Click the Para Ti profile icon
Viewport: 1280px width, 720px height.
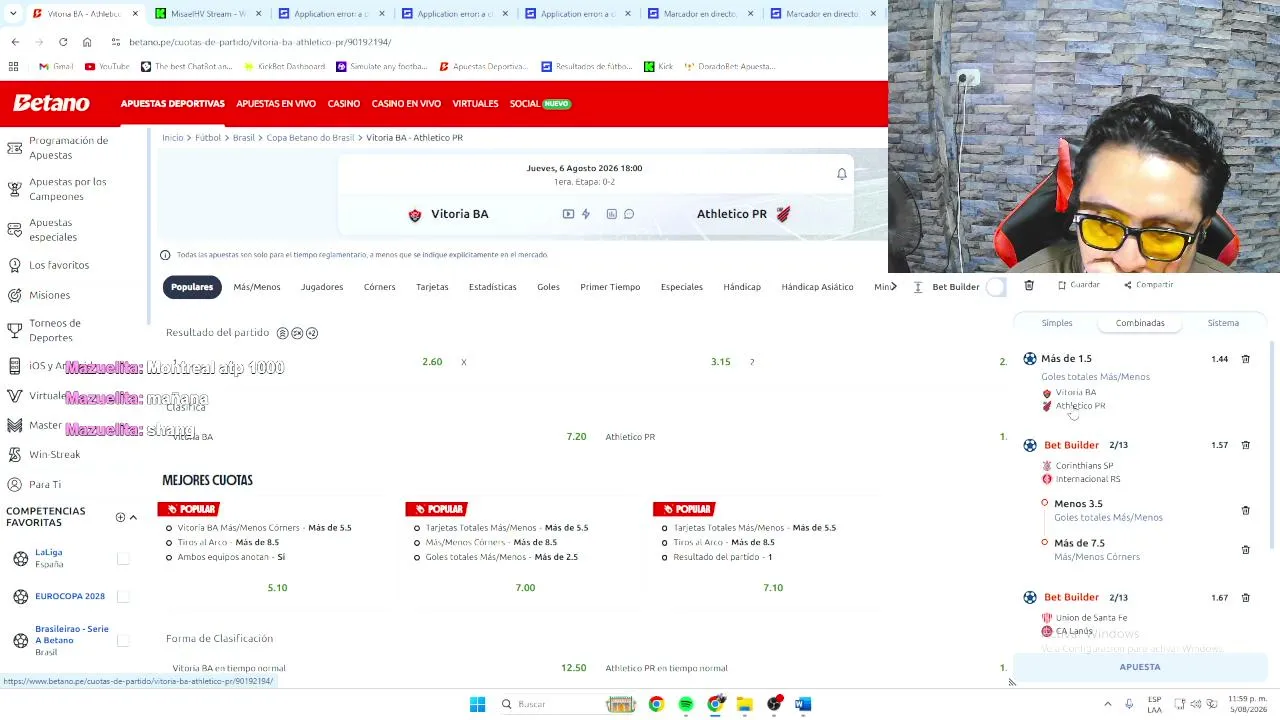coord(14,484)
